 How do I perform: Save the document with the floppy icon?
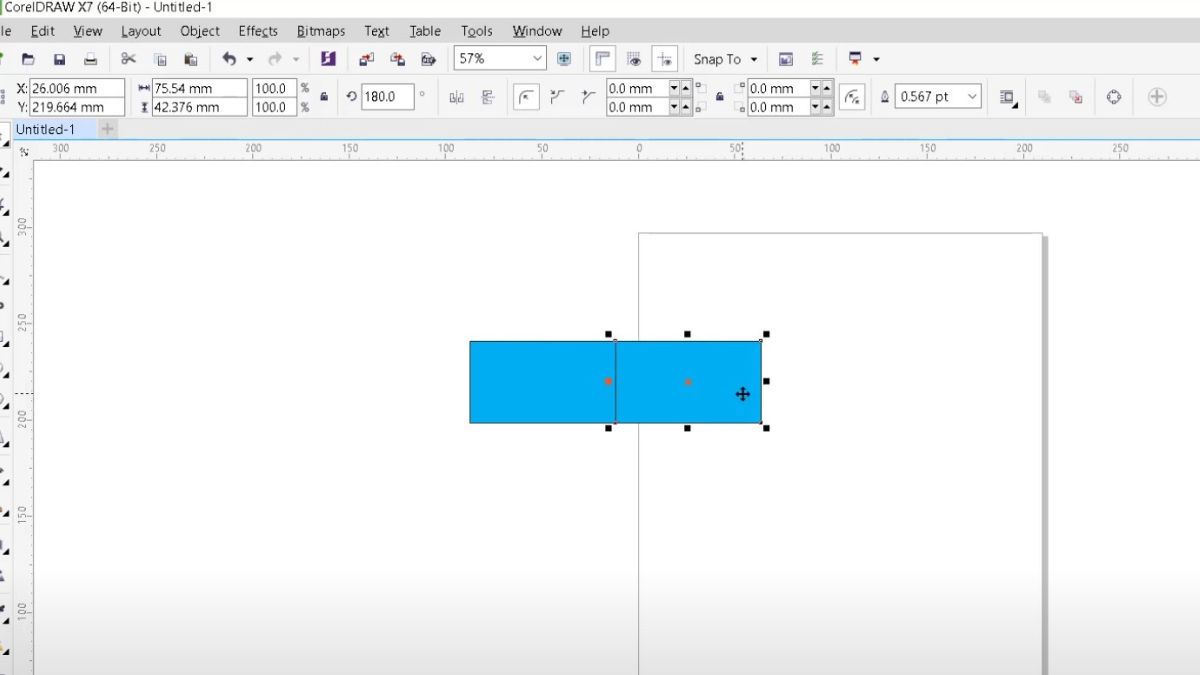(59, 59)
